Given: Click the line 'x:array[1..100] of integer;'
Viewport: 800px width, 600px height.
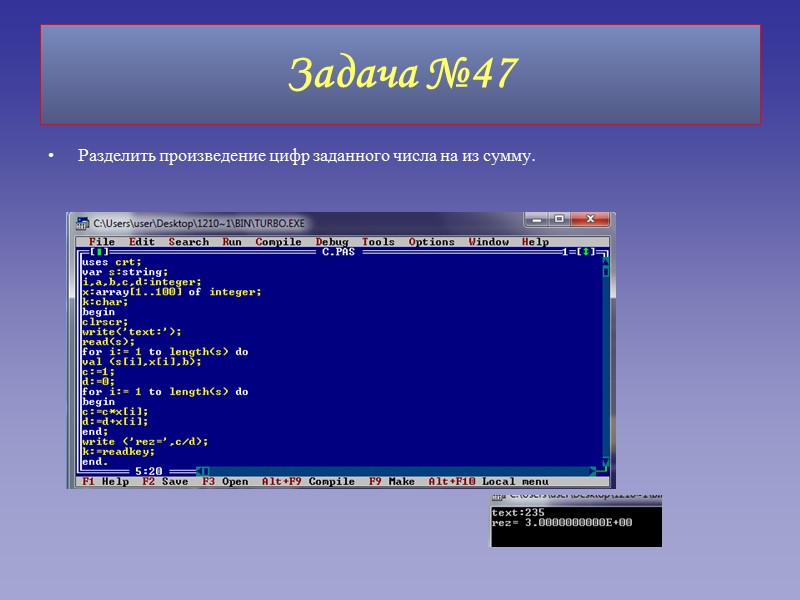Looking at the screenshot, I should tap(171, 292).
